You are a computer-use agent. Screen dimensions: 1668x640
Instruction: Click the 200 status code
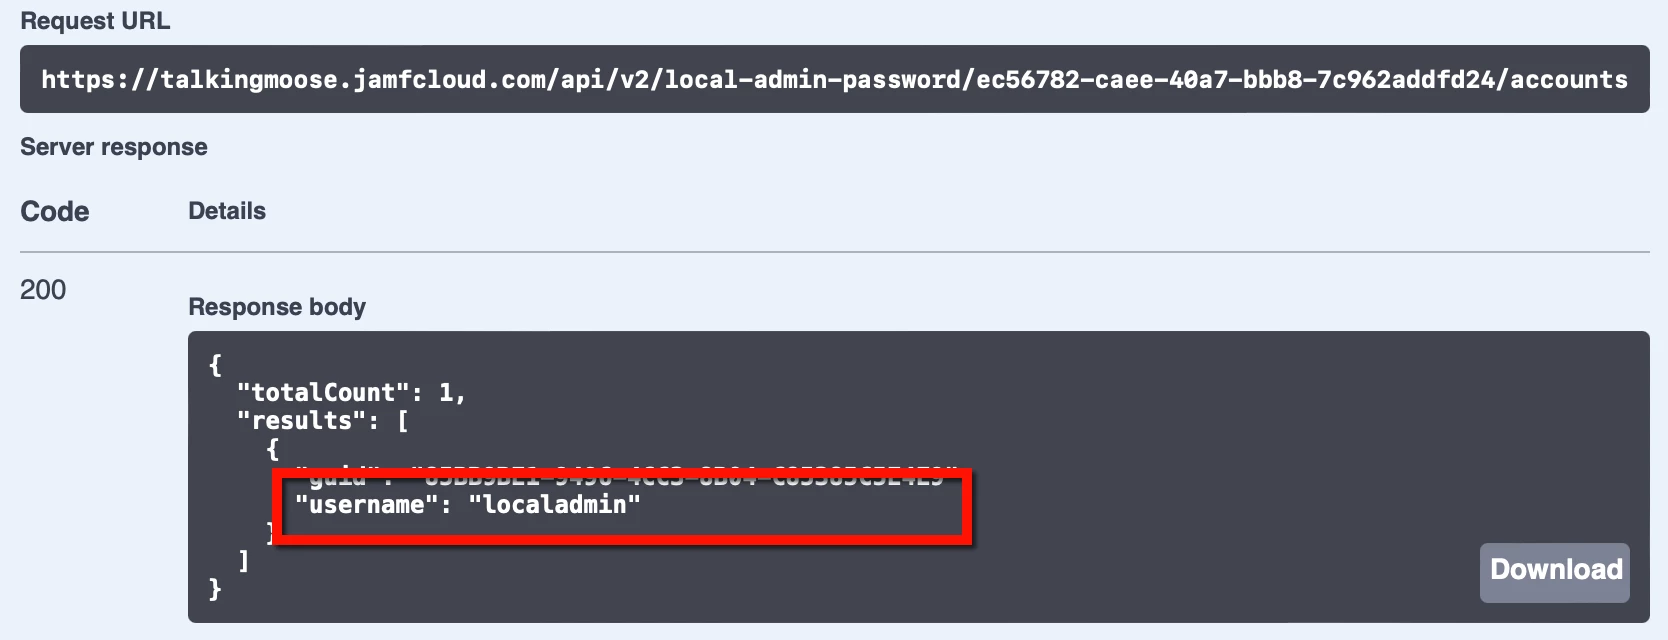[x=43, y=290]
